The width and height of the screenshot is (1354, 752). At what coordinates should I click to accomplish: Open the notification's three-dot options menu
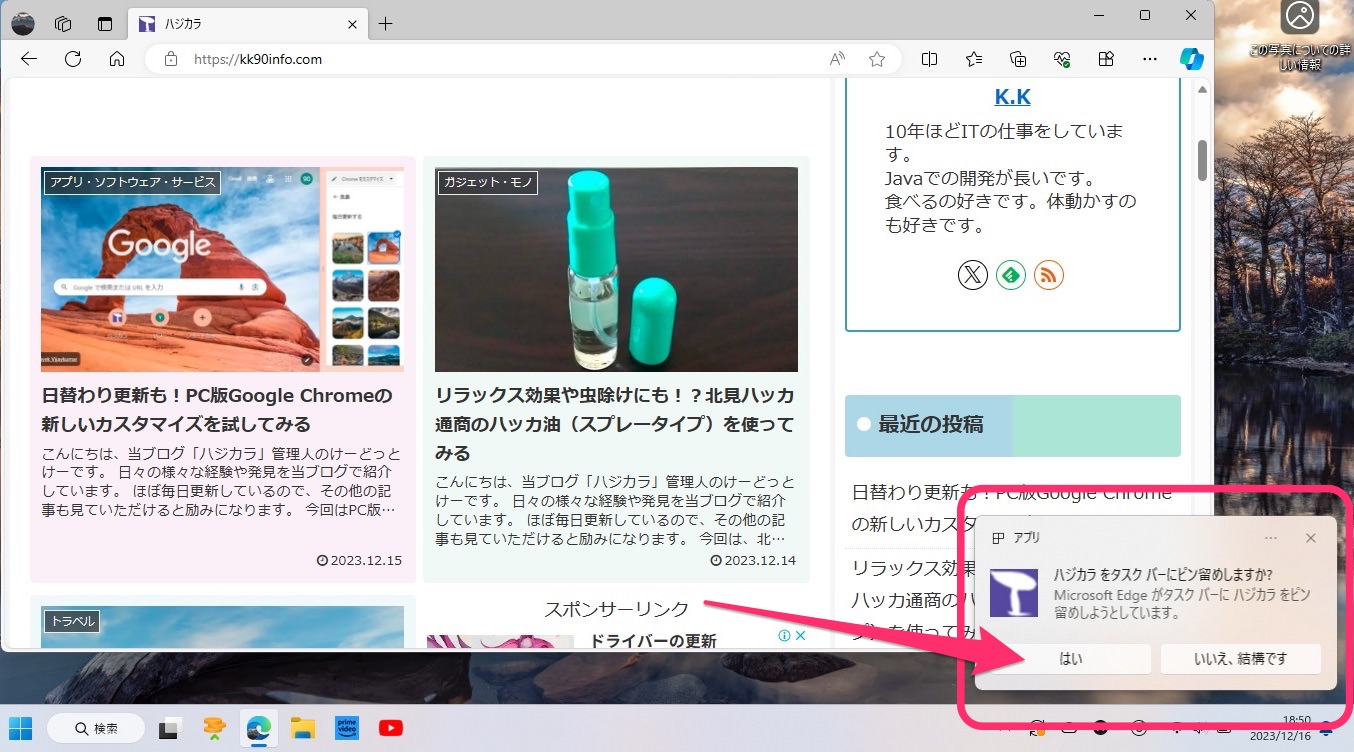pos(1271,538)
